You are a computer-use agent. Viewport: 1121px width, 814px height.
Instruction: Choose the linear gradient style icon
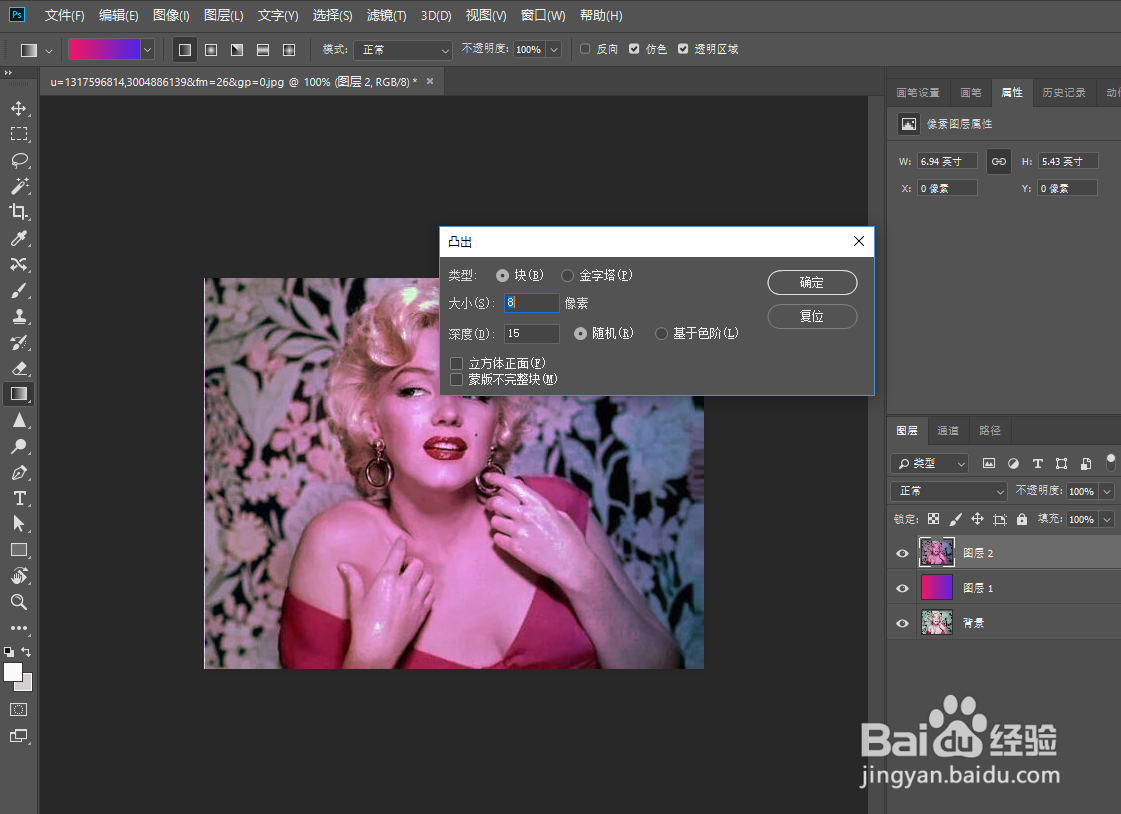[184, 49]
